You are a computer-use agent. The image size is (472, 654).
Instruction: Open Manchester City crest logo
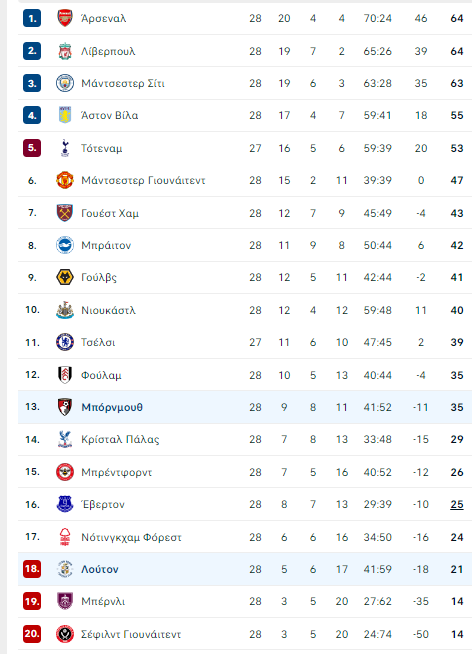click(x=65, y=83)
